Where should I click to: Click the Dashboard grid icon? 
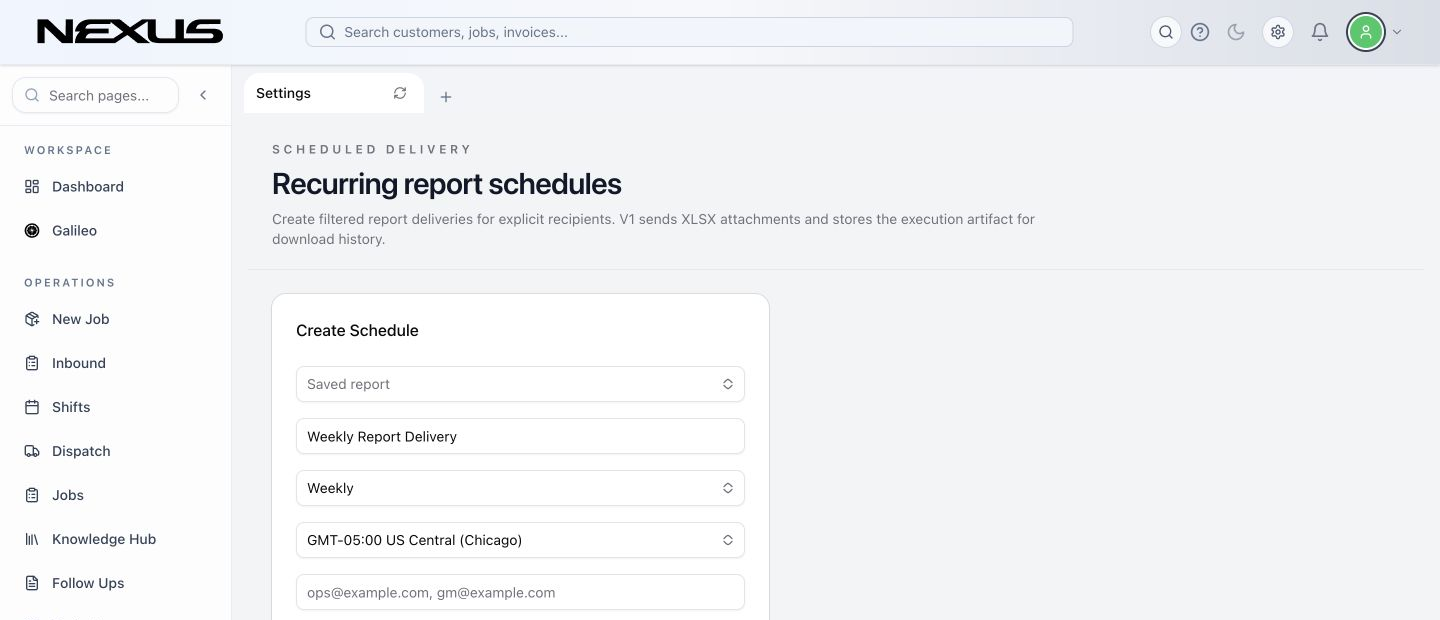point(32,187)
